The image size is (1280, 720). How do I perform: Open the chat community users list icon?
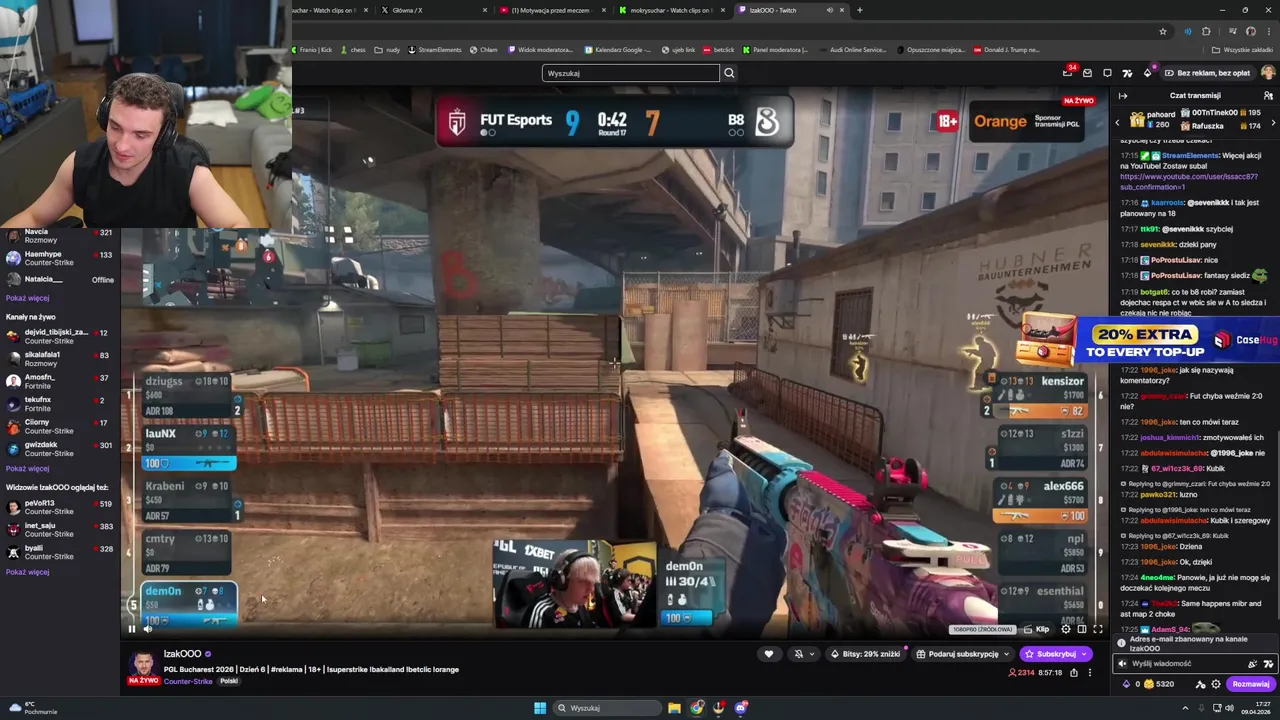[x=1268, y=96]
